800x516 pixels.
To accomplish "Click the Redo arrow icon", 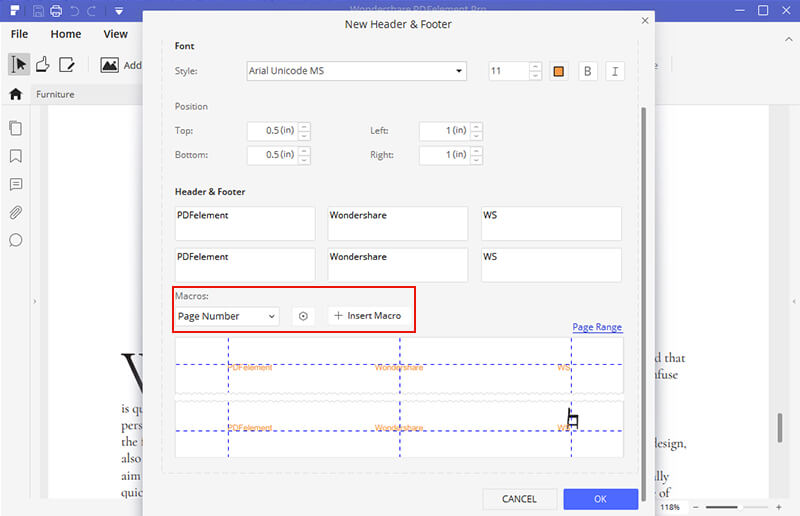I will (91, 11).
